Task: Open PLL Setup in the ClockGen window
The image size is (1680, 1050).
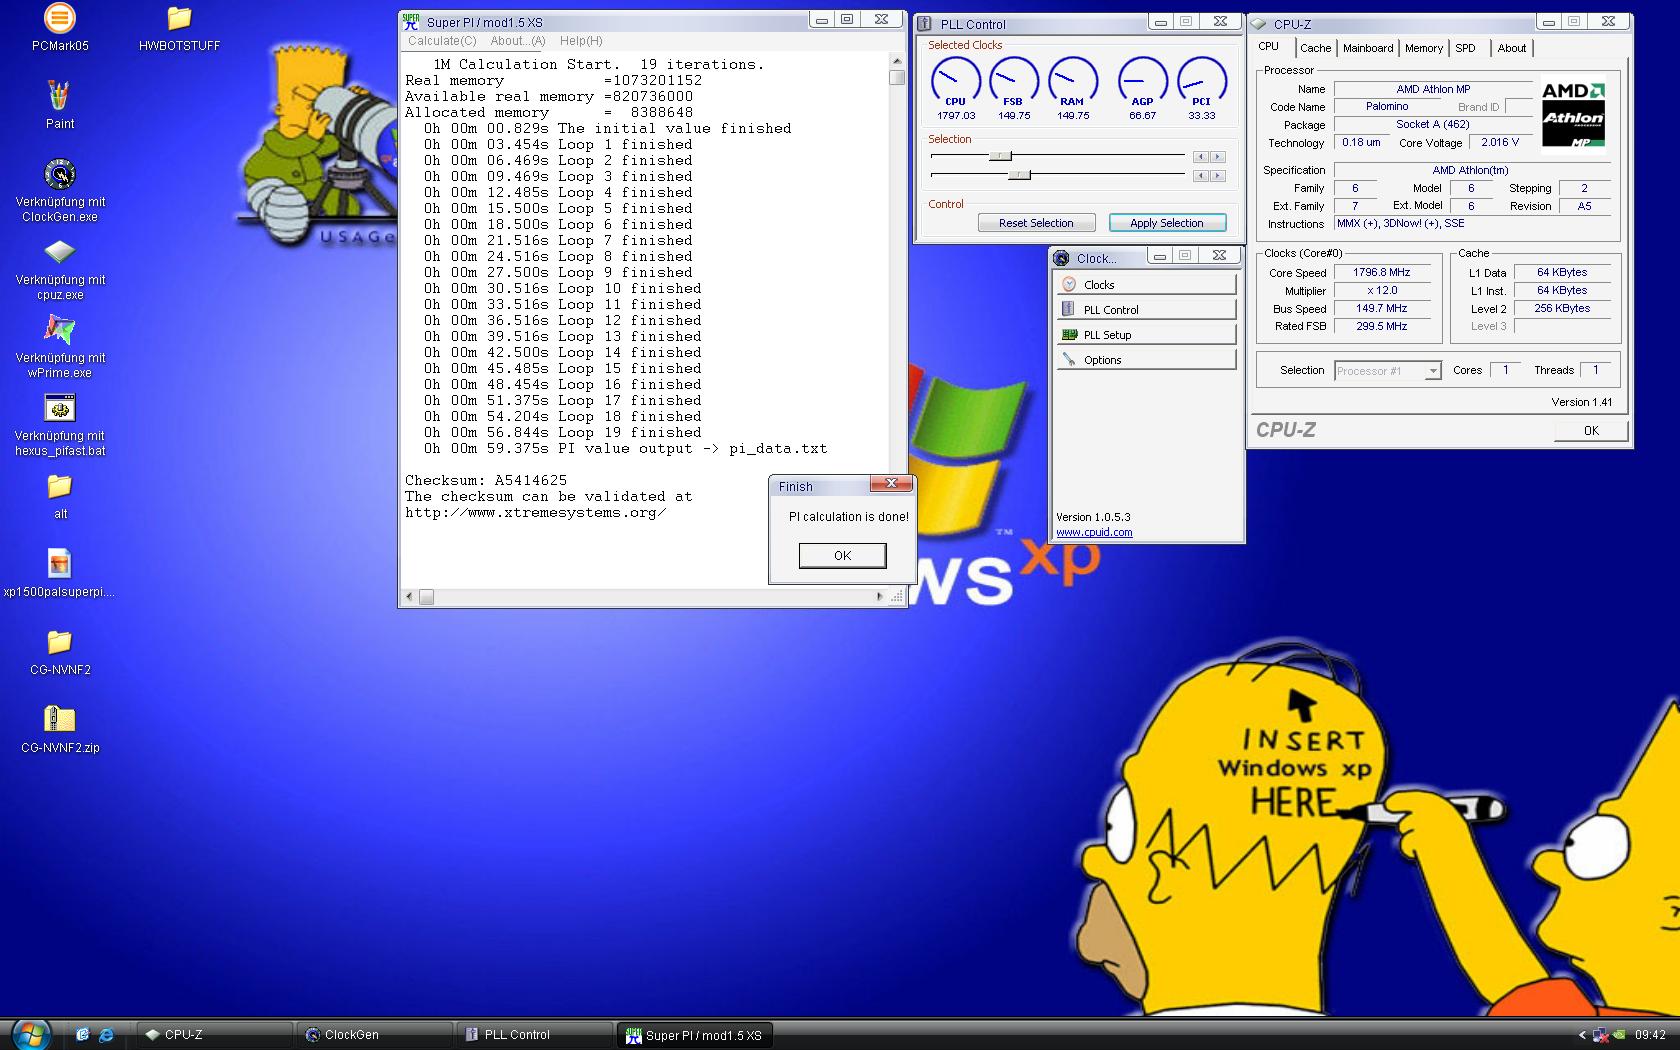Action: [1146, 335]
